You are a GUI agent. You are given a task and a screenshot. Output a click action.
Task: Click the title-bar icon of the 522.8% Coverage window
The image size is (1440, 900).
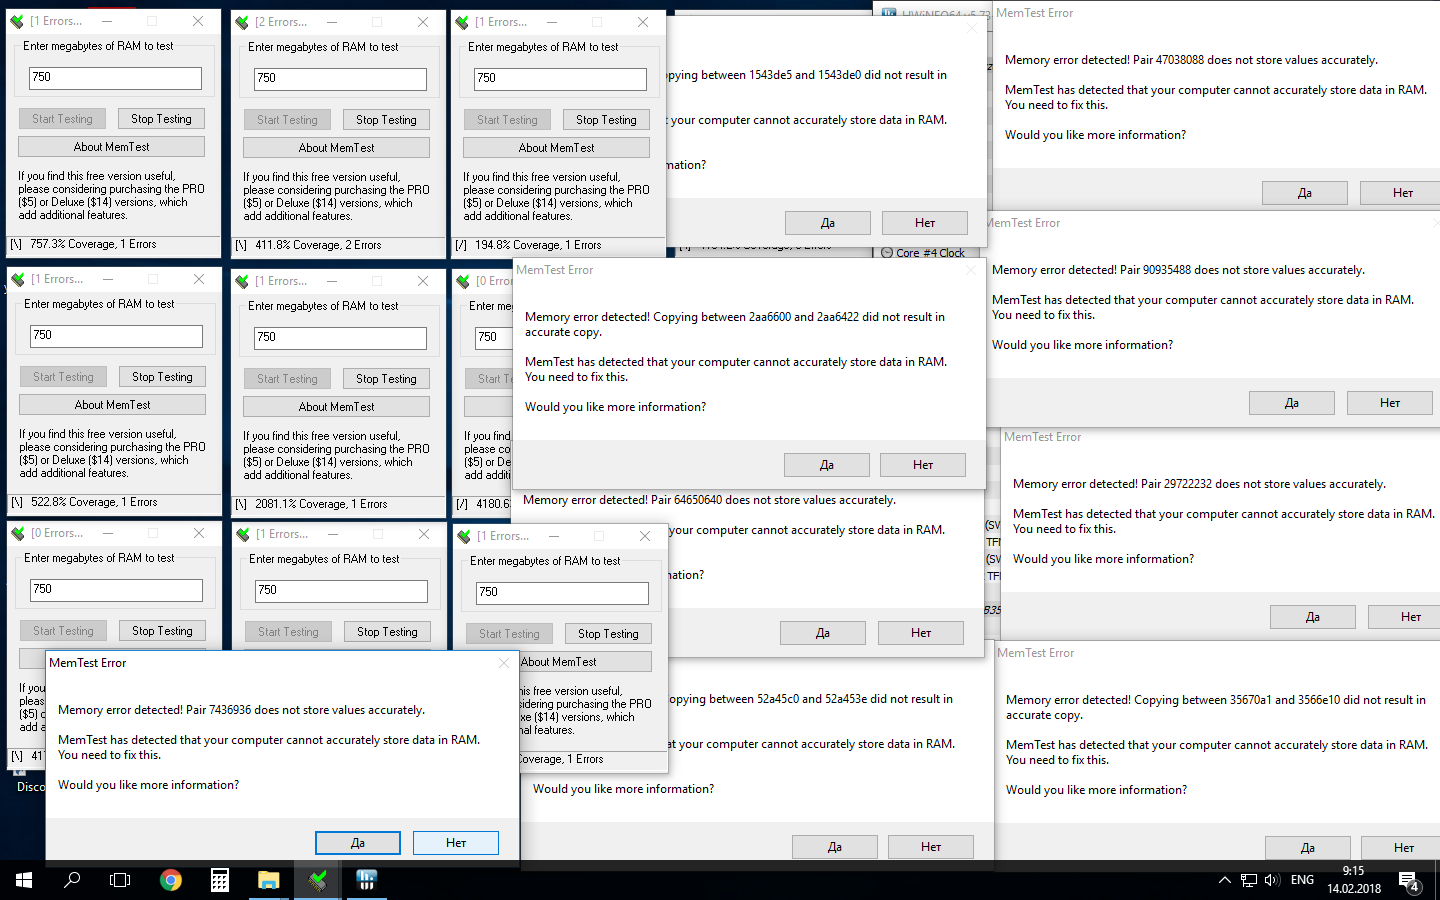coord(18,279)
